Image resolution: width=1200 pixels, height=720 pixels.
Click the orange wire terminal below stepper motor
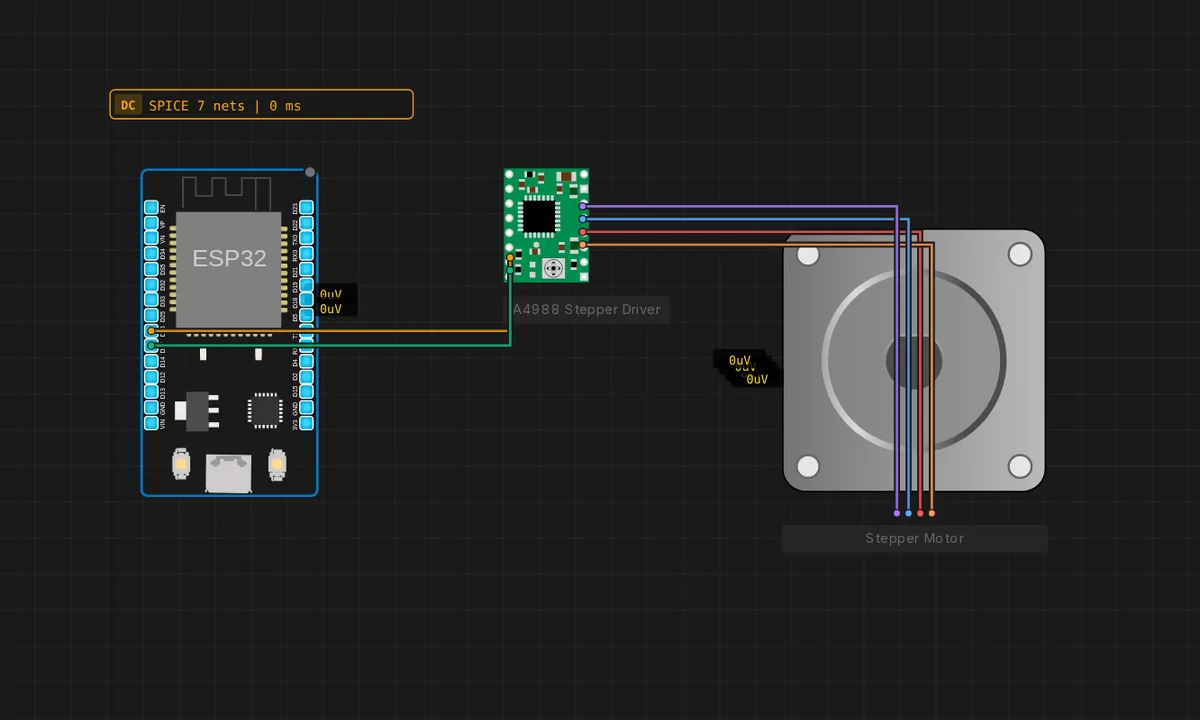pos(932,513)
